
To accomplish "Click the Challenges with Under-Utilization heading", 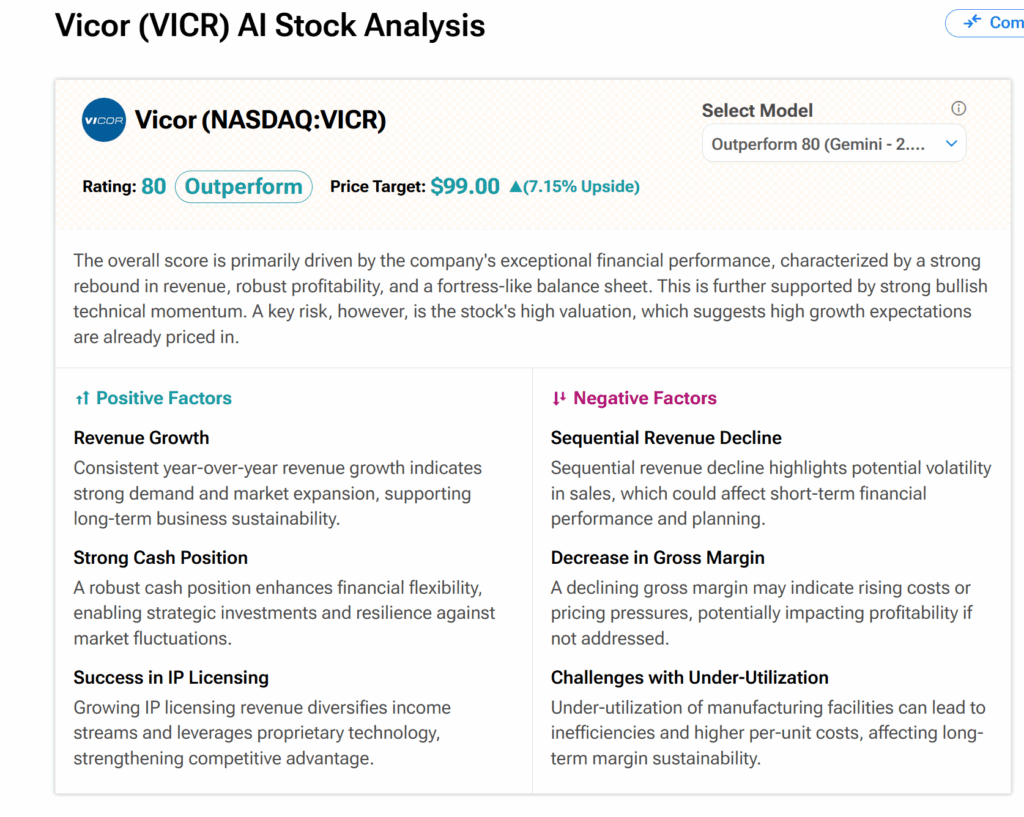I will coord(689,678).
